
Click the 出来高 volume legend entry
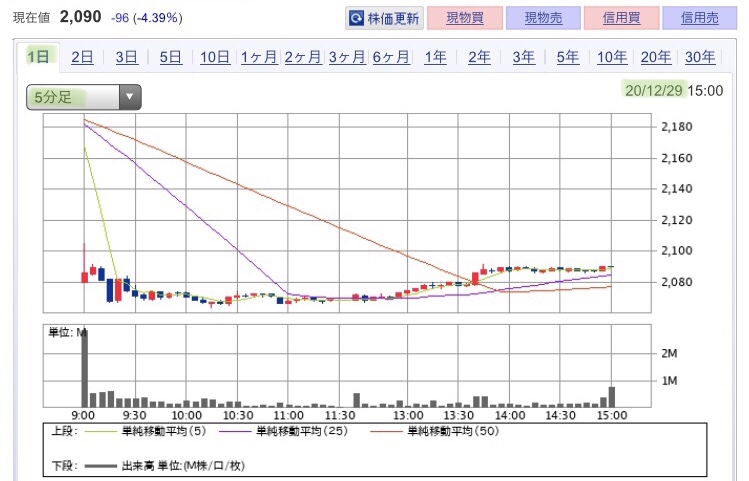[x=164, y=465]
